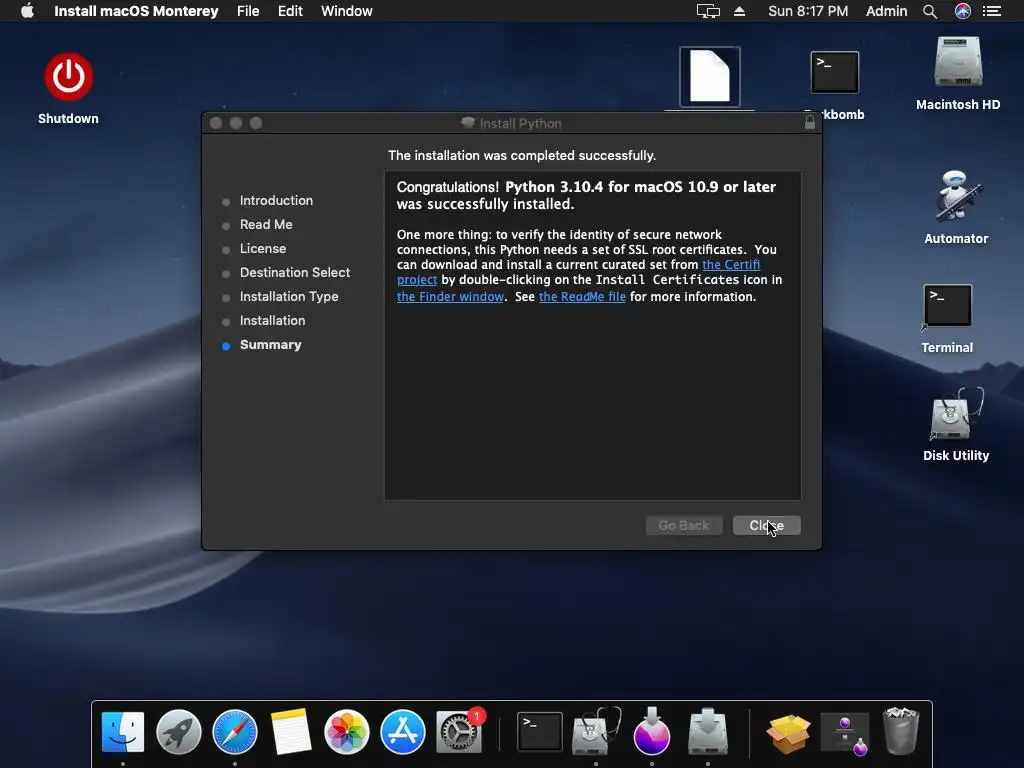Launch Safari from the Dock
Viewport: 1024px width, 768px height.
234,732
